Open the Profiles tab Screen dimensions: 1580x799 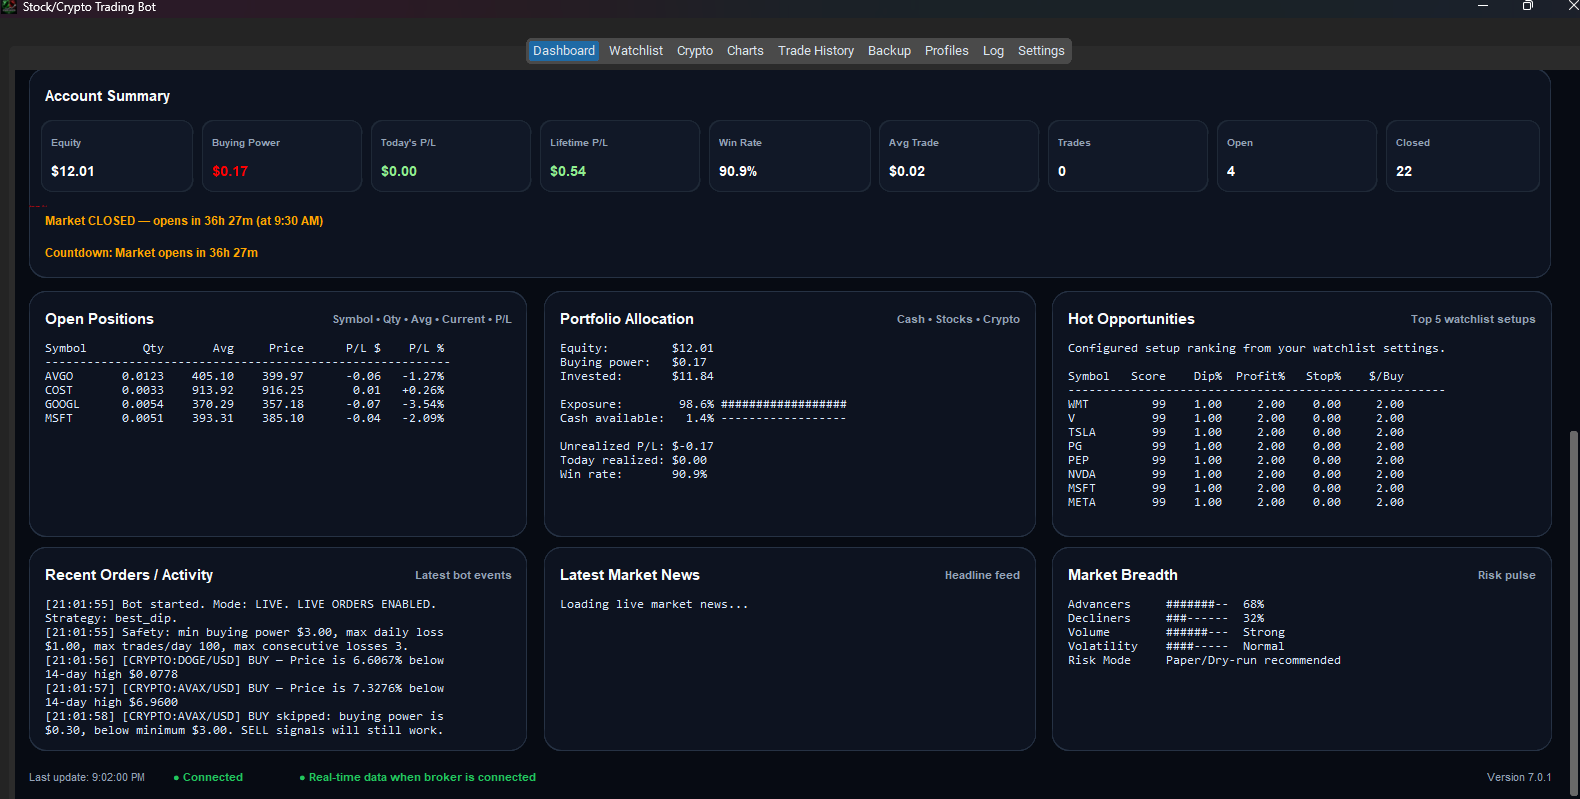(947, 51)
